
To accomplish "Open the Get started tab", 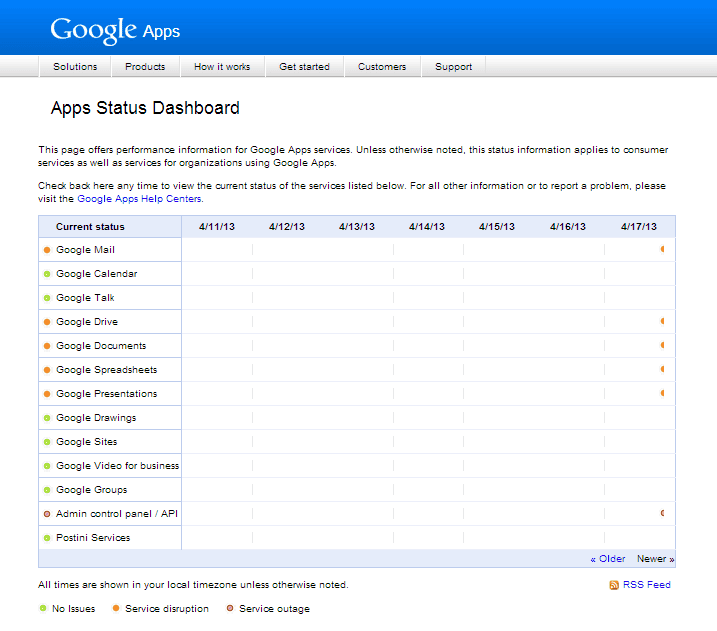I will (x=304, y=67).
